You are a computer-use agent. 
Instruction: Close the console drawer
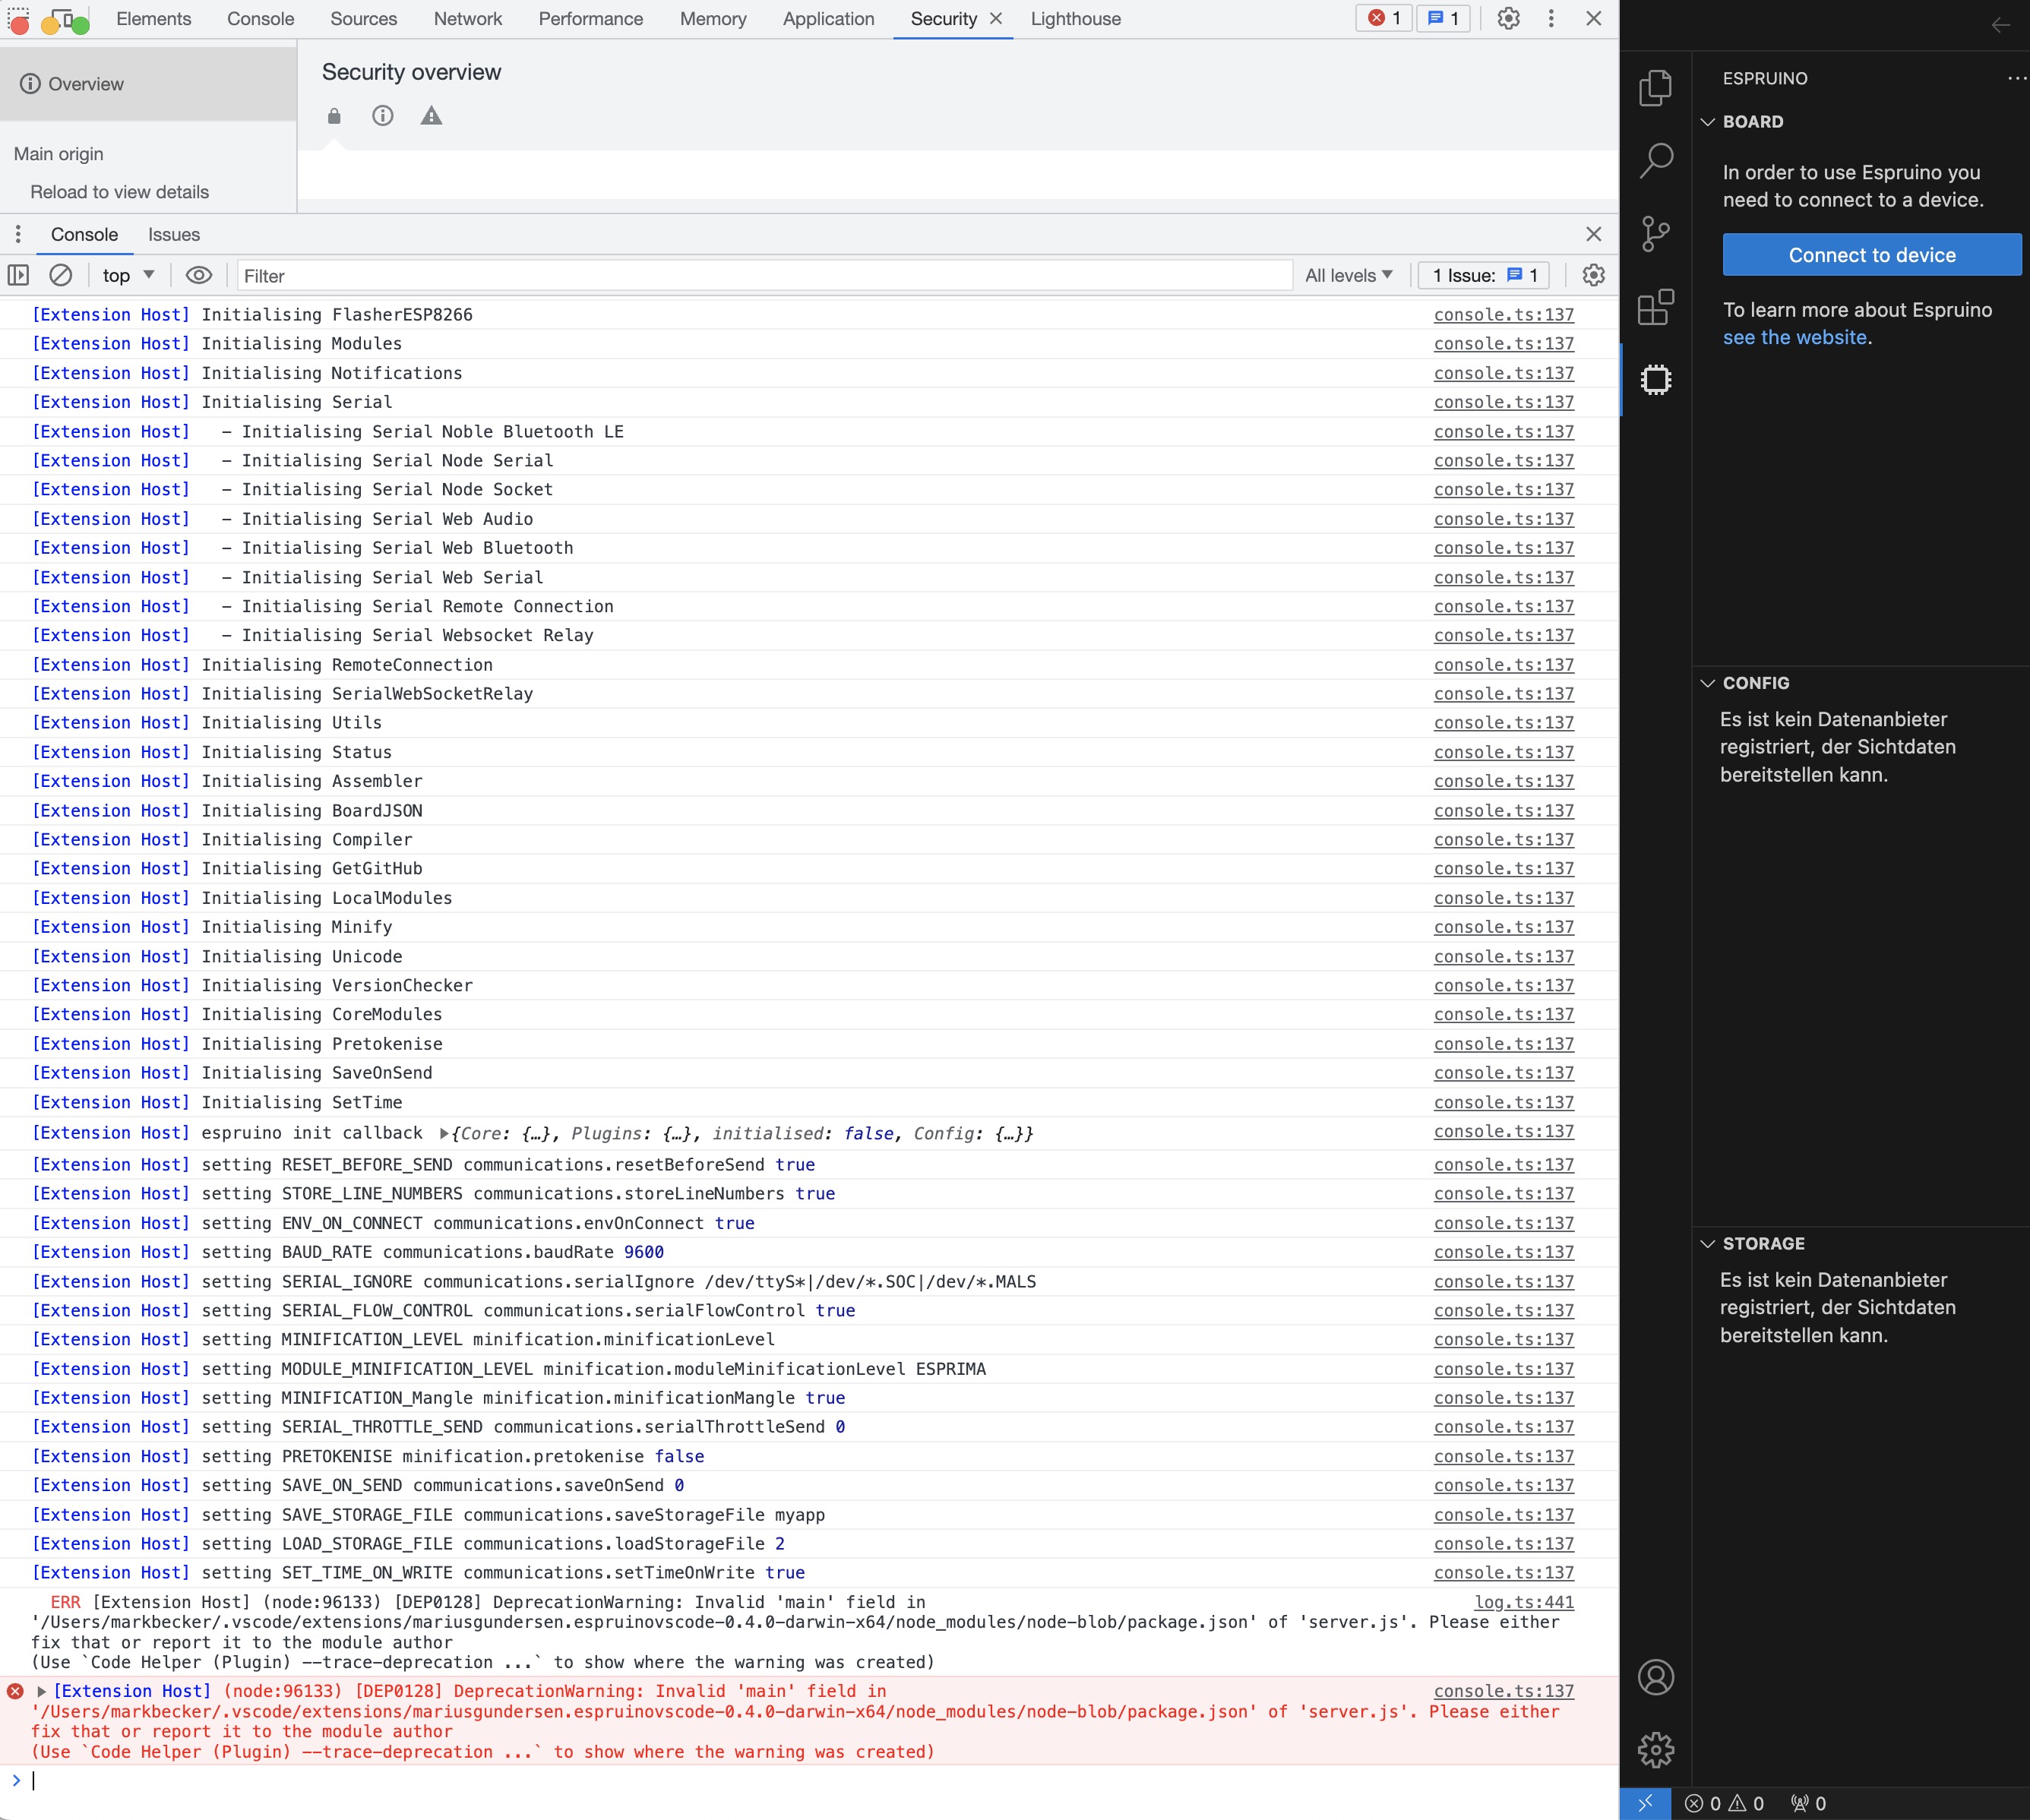(x=1594, y=234)
